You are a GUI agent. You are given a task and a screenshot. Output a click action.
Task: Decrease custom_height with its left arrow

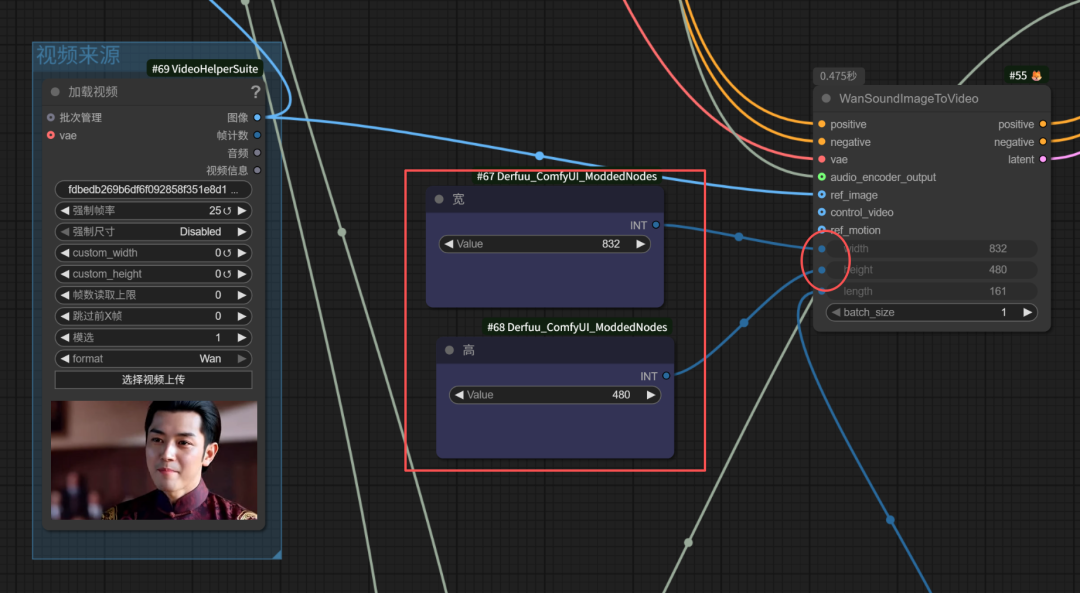[x=65, y=274]
